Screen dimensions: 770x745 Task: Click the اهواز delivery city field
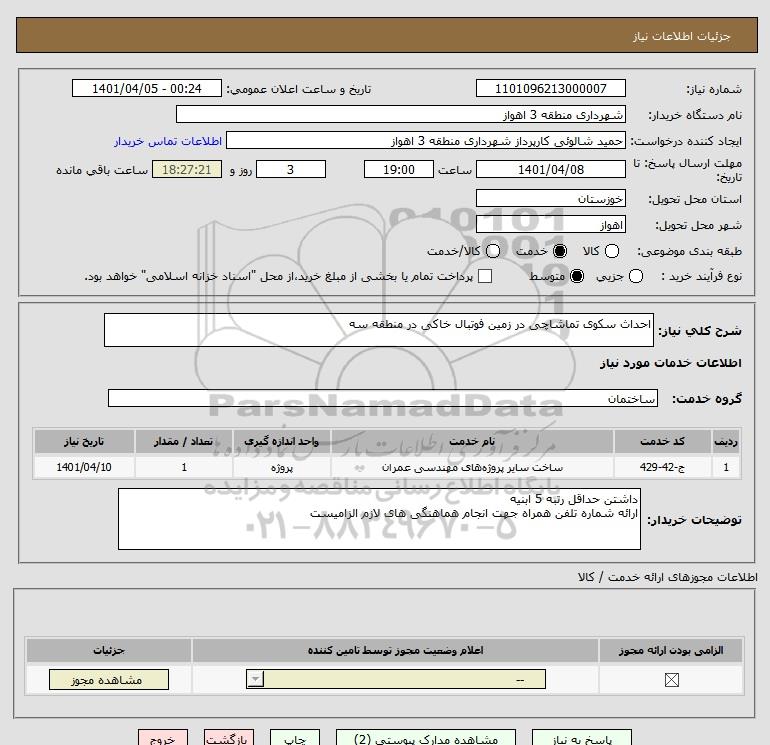[550, 224]
